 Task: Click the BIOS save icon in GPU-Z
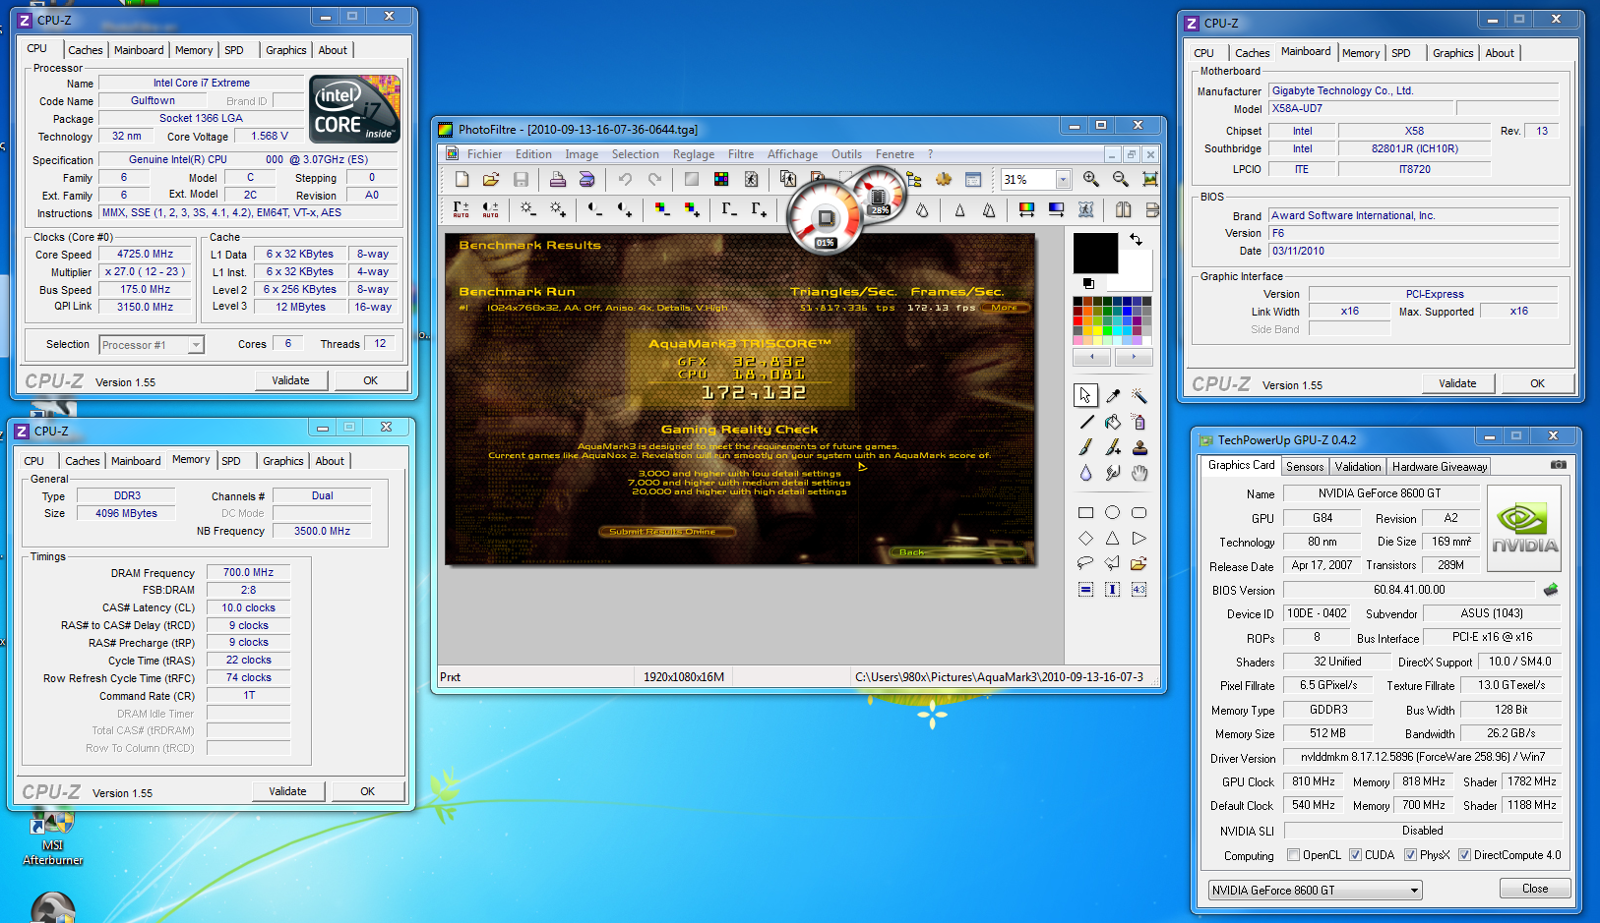pos(1551,590)
